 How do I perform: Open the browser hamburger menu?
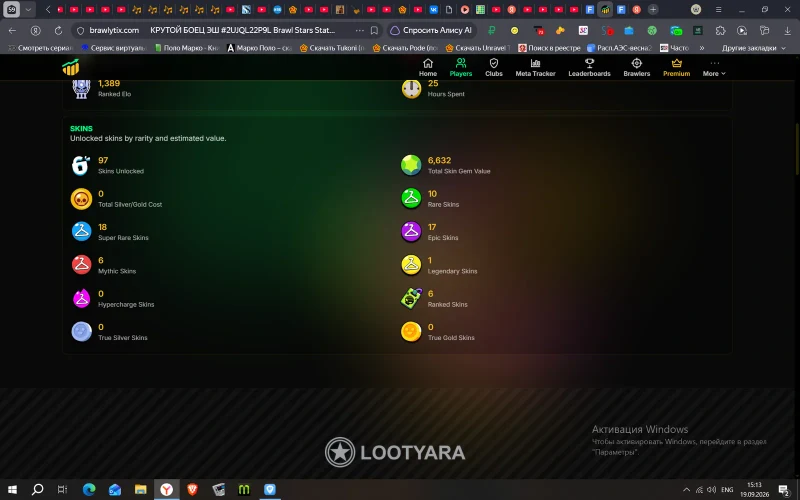pyautogui.click(x=718, y=9)
